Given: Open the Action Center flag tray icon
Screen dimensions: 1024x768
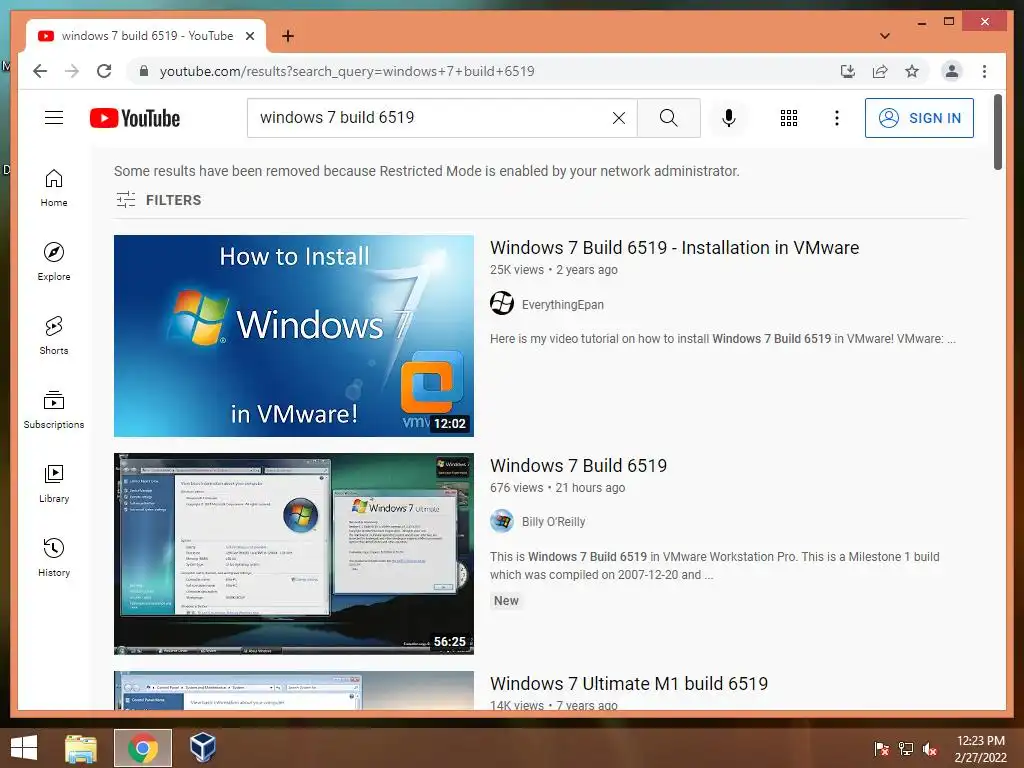Looking at the screenshot, I should [x=882, y=749].
